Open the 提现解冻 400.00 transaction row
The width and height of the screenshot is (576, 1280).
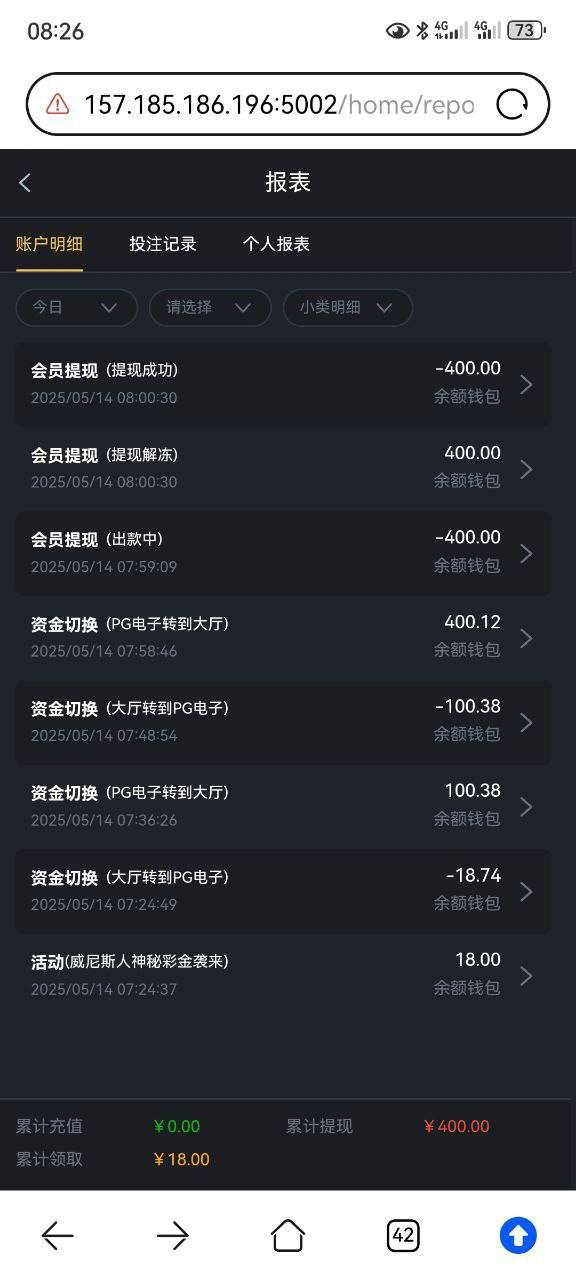click(283, 468)
